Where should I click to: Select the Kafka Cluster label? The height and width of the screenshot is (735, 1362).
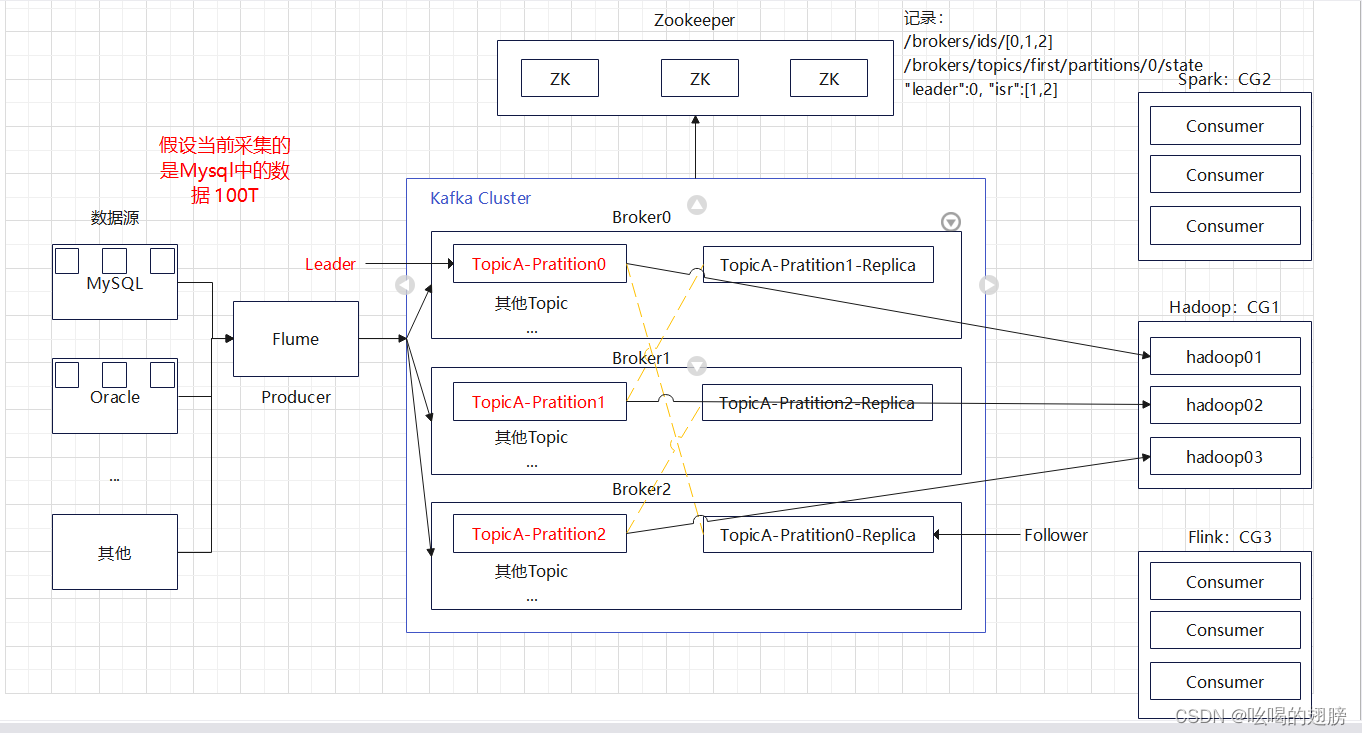(481, 198)
